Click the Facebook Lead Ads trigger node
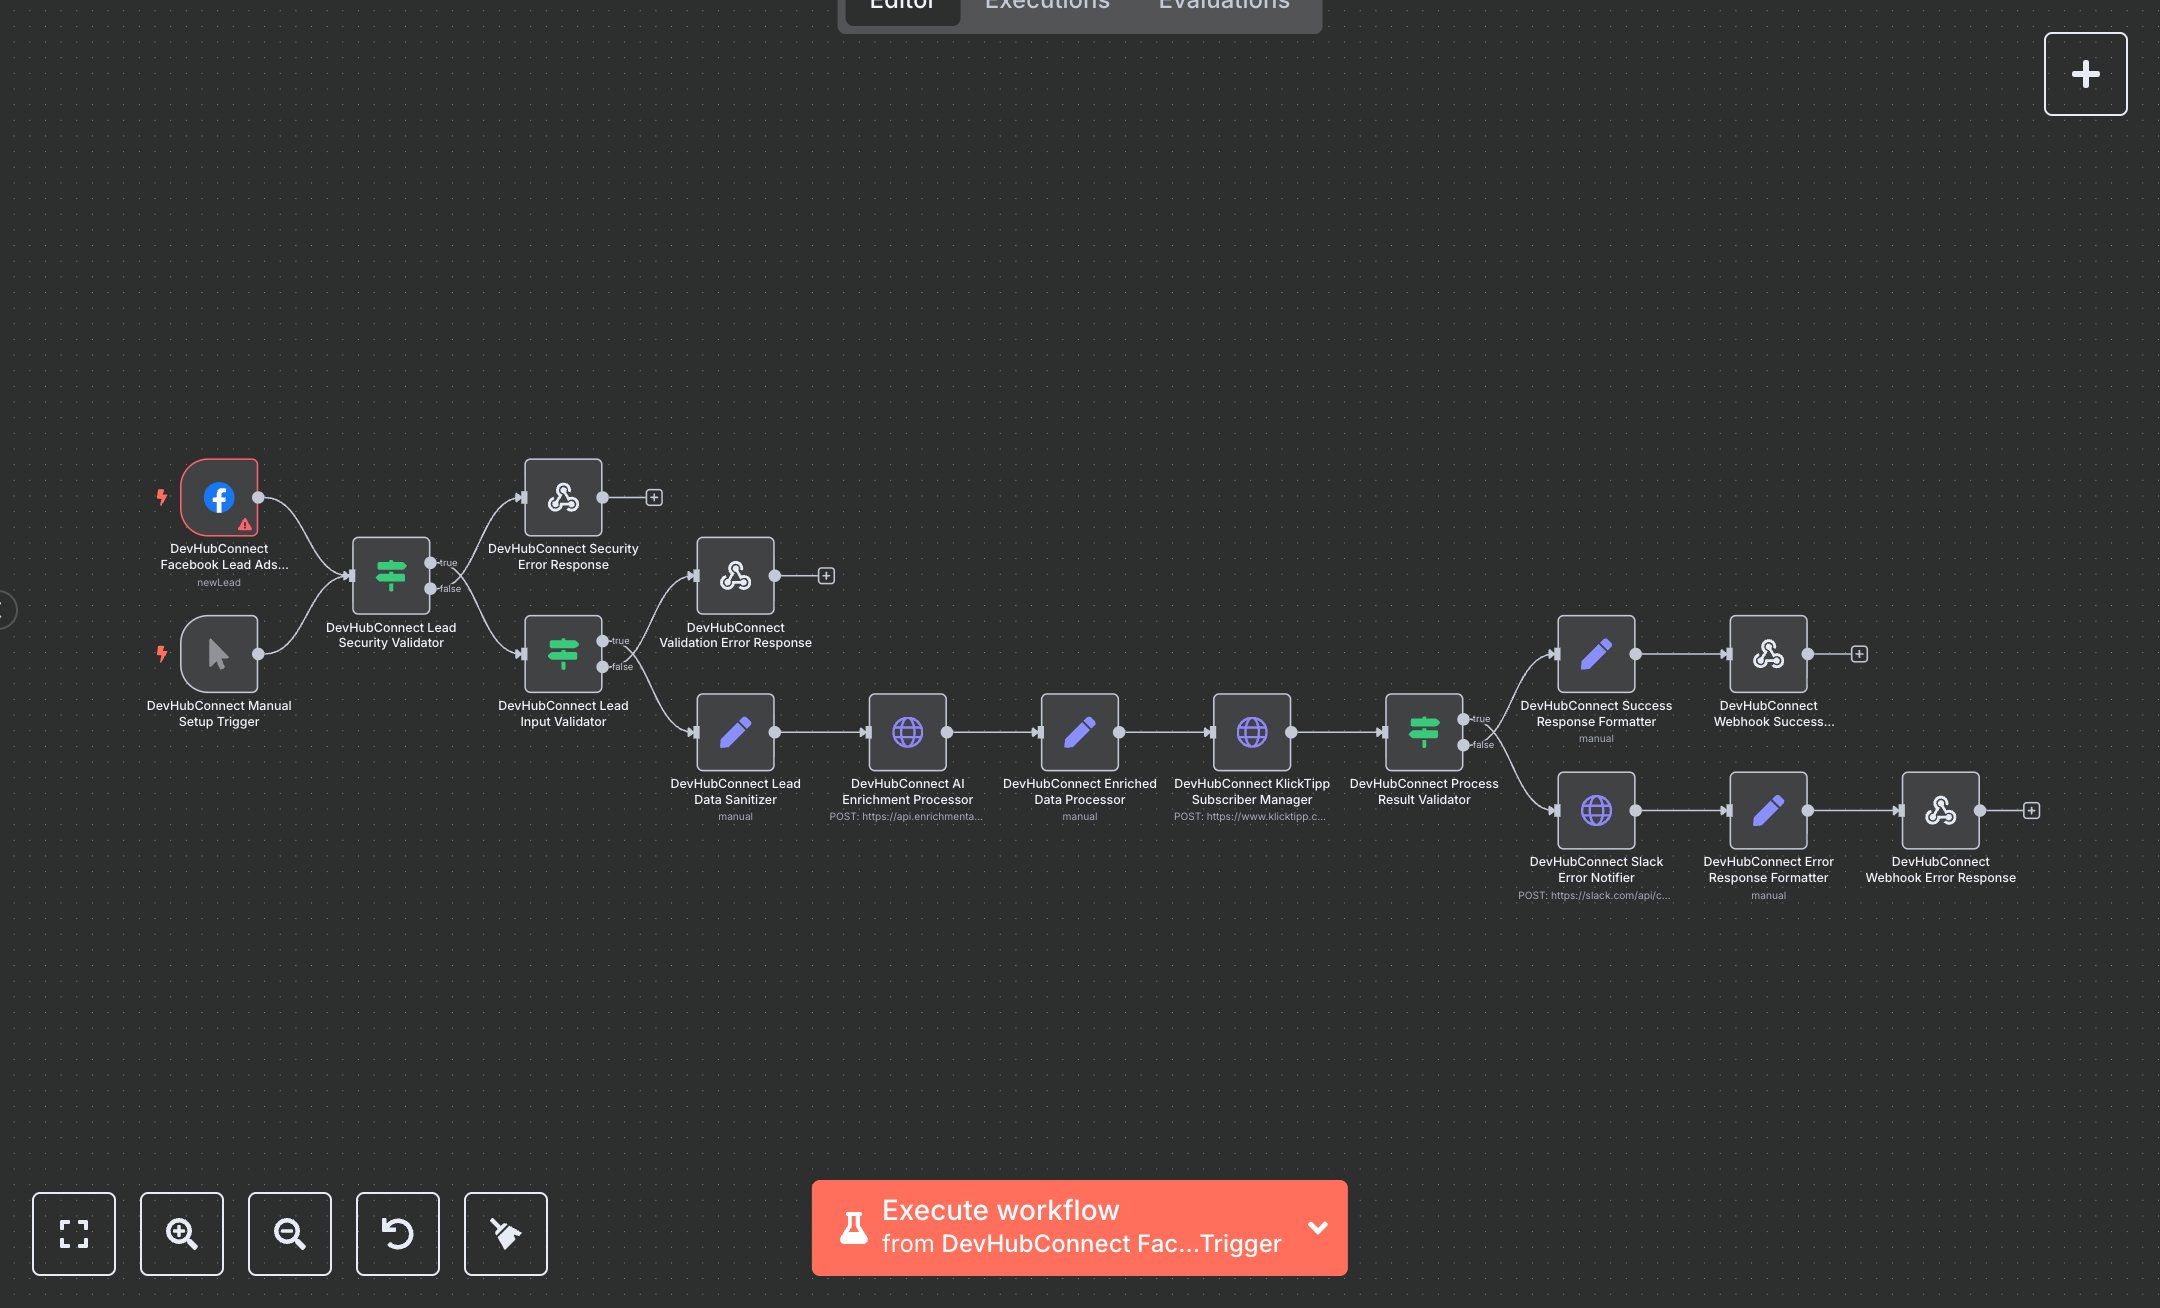Image resolution: width=2160 pixels, height=1308 pixels. click(x=219, y=497)
